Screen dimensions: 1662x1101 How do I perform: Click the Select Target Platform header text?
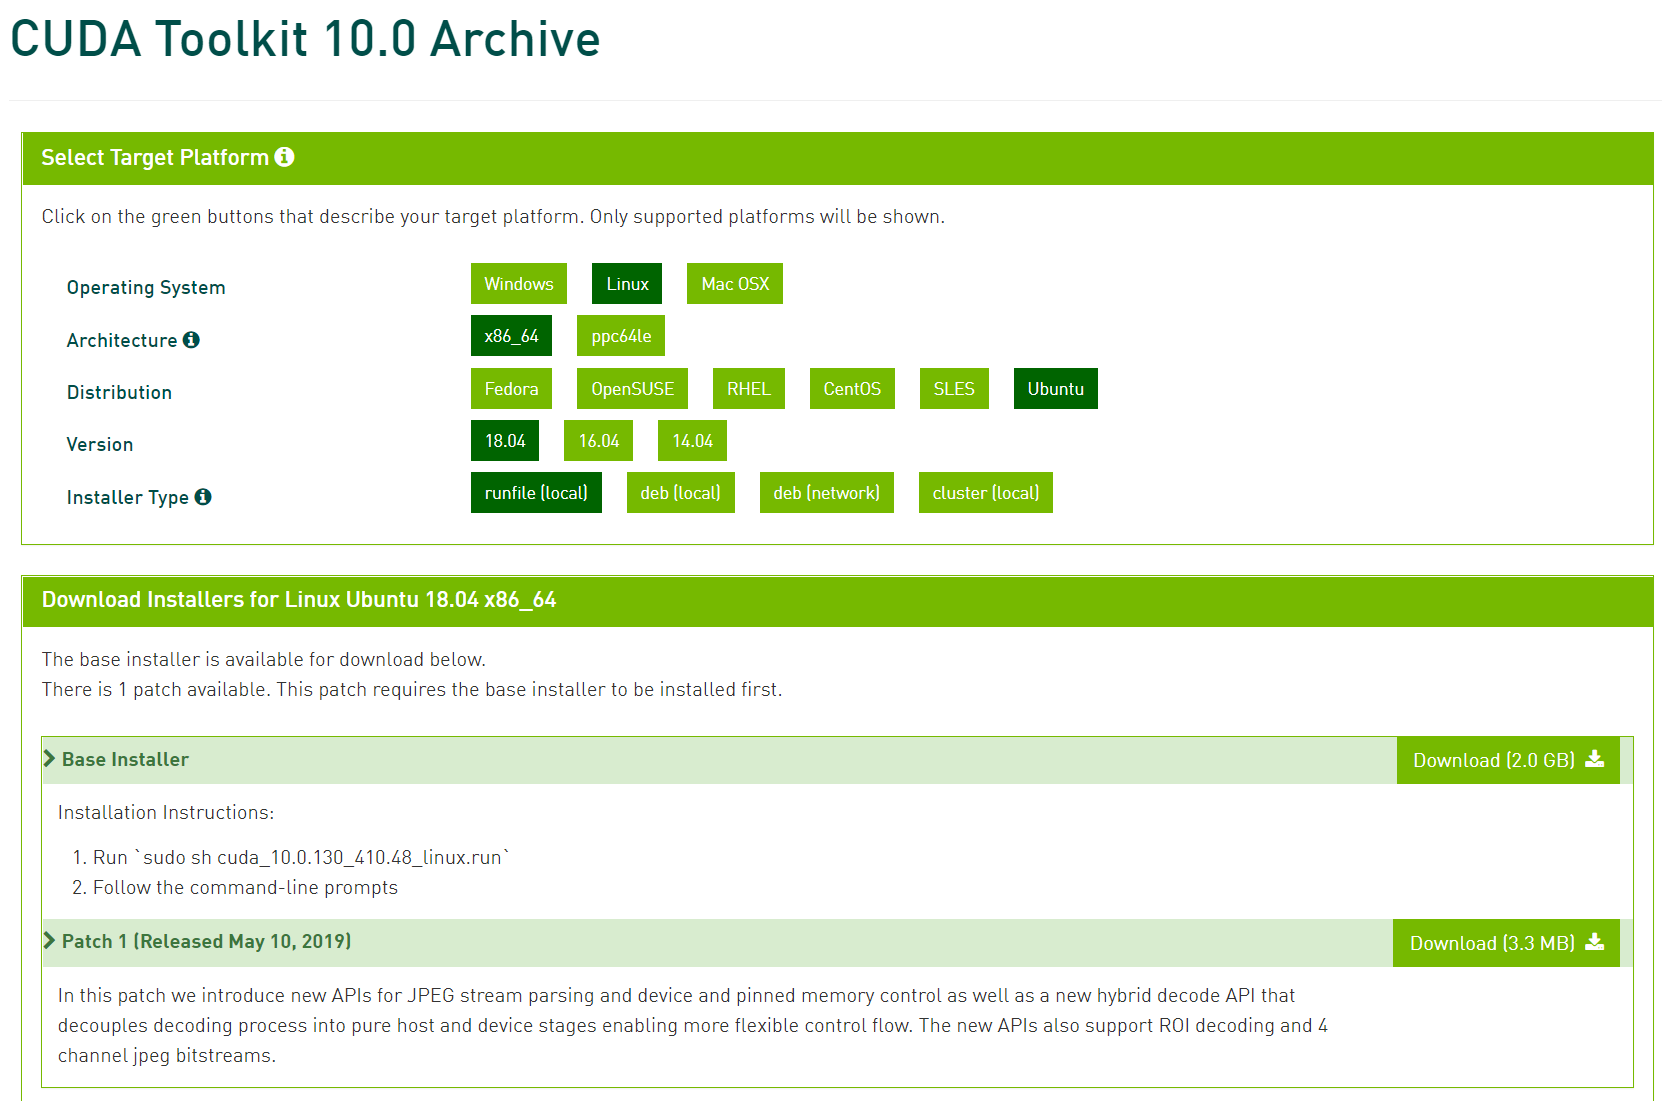click(x=155, y=158)
